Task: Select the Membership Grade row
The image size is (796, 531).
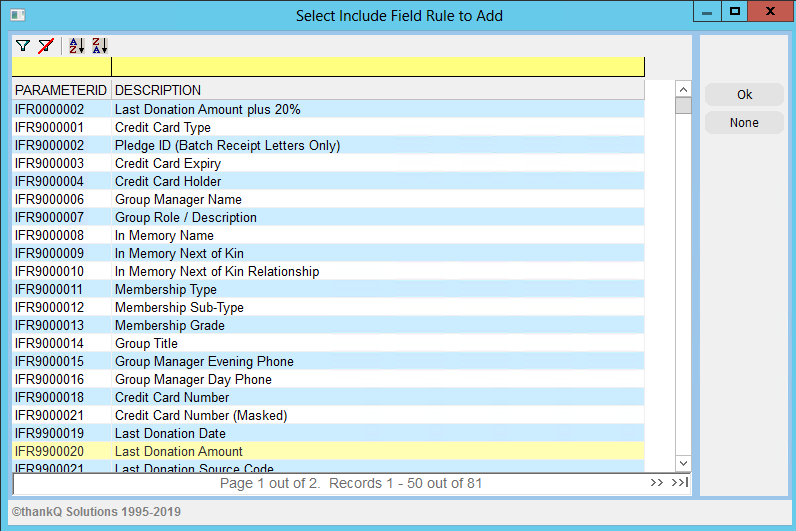Action: pos(328,325)
